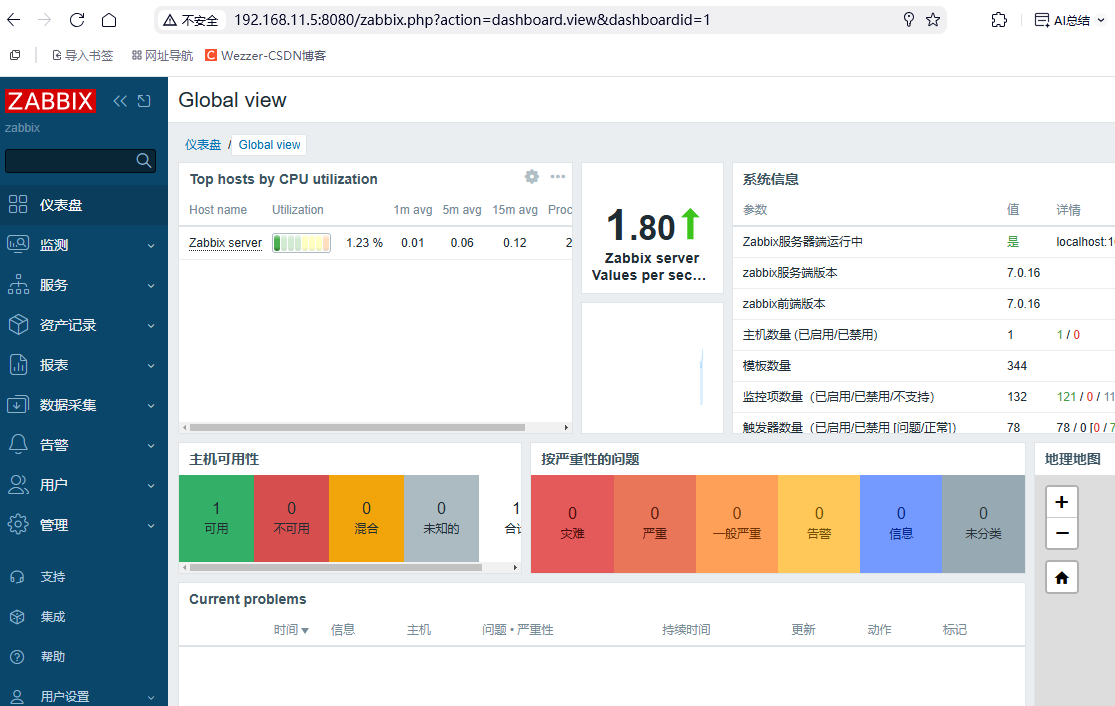Click the map home button

click(x=1062, y=577)
